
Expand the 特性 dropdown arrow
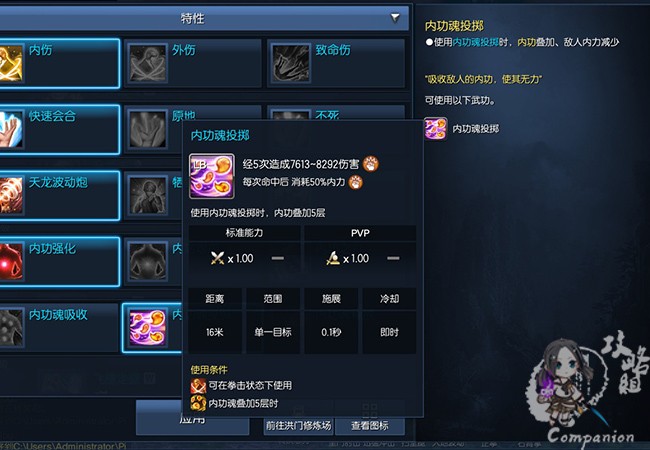[395, 17]
